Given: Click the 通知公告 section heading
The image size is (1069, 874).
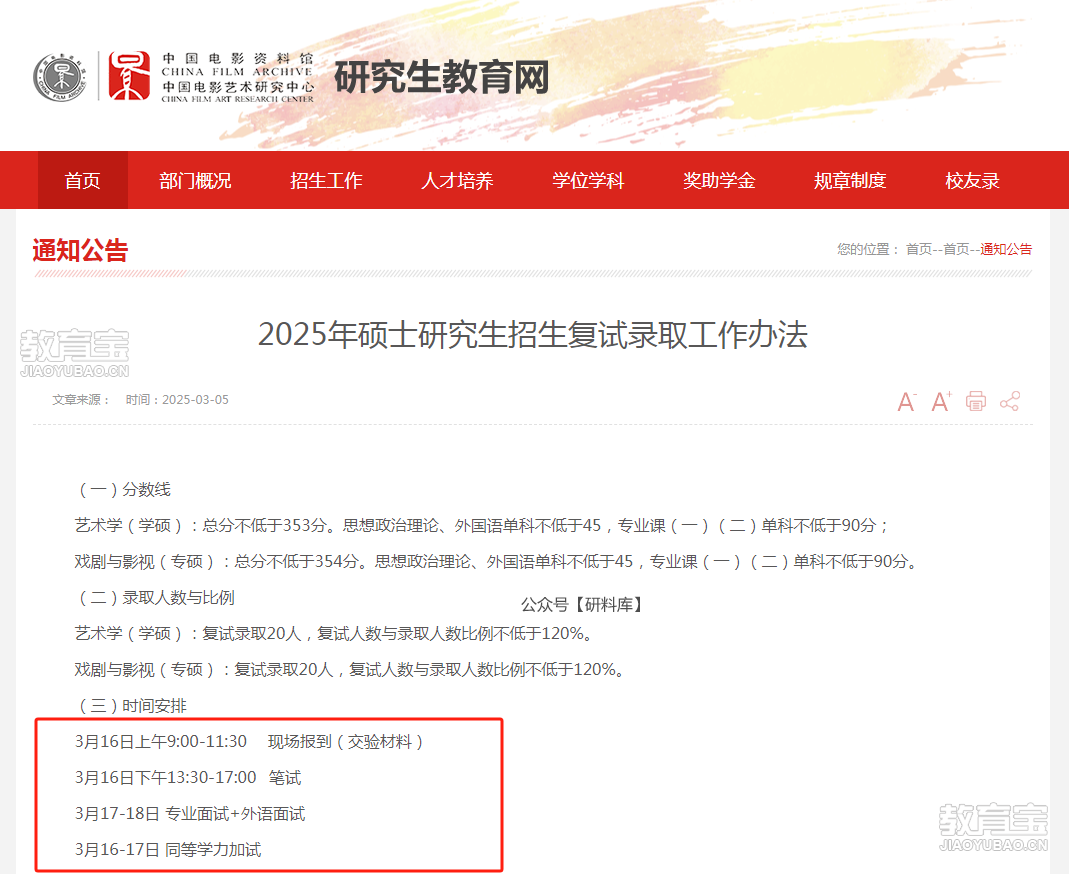Looking at the screenshot, I should point(80,250).
